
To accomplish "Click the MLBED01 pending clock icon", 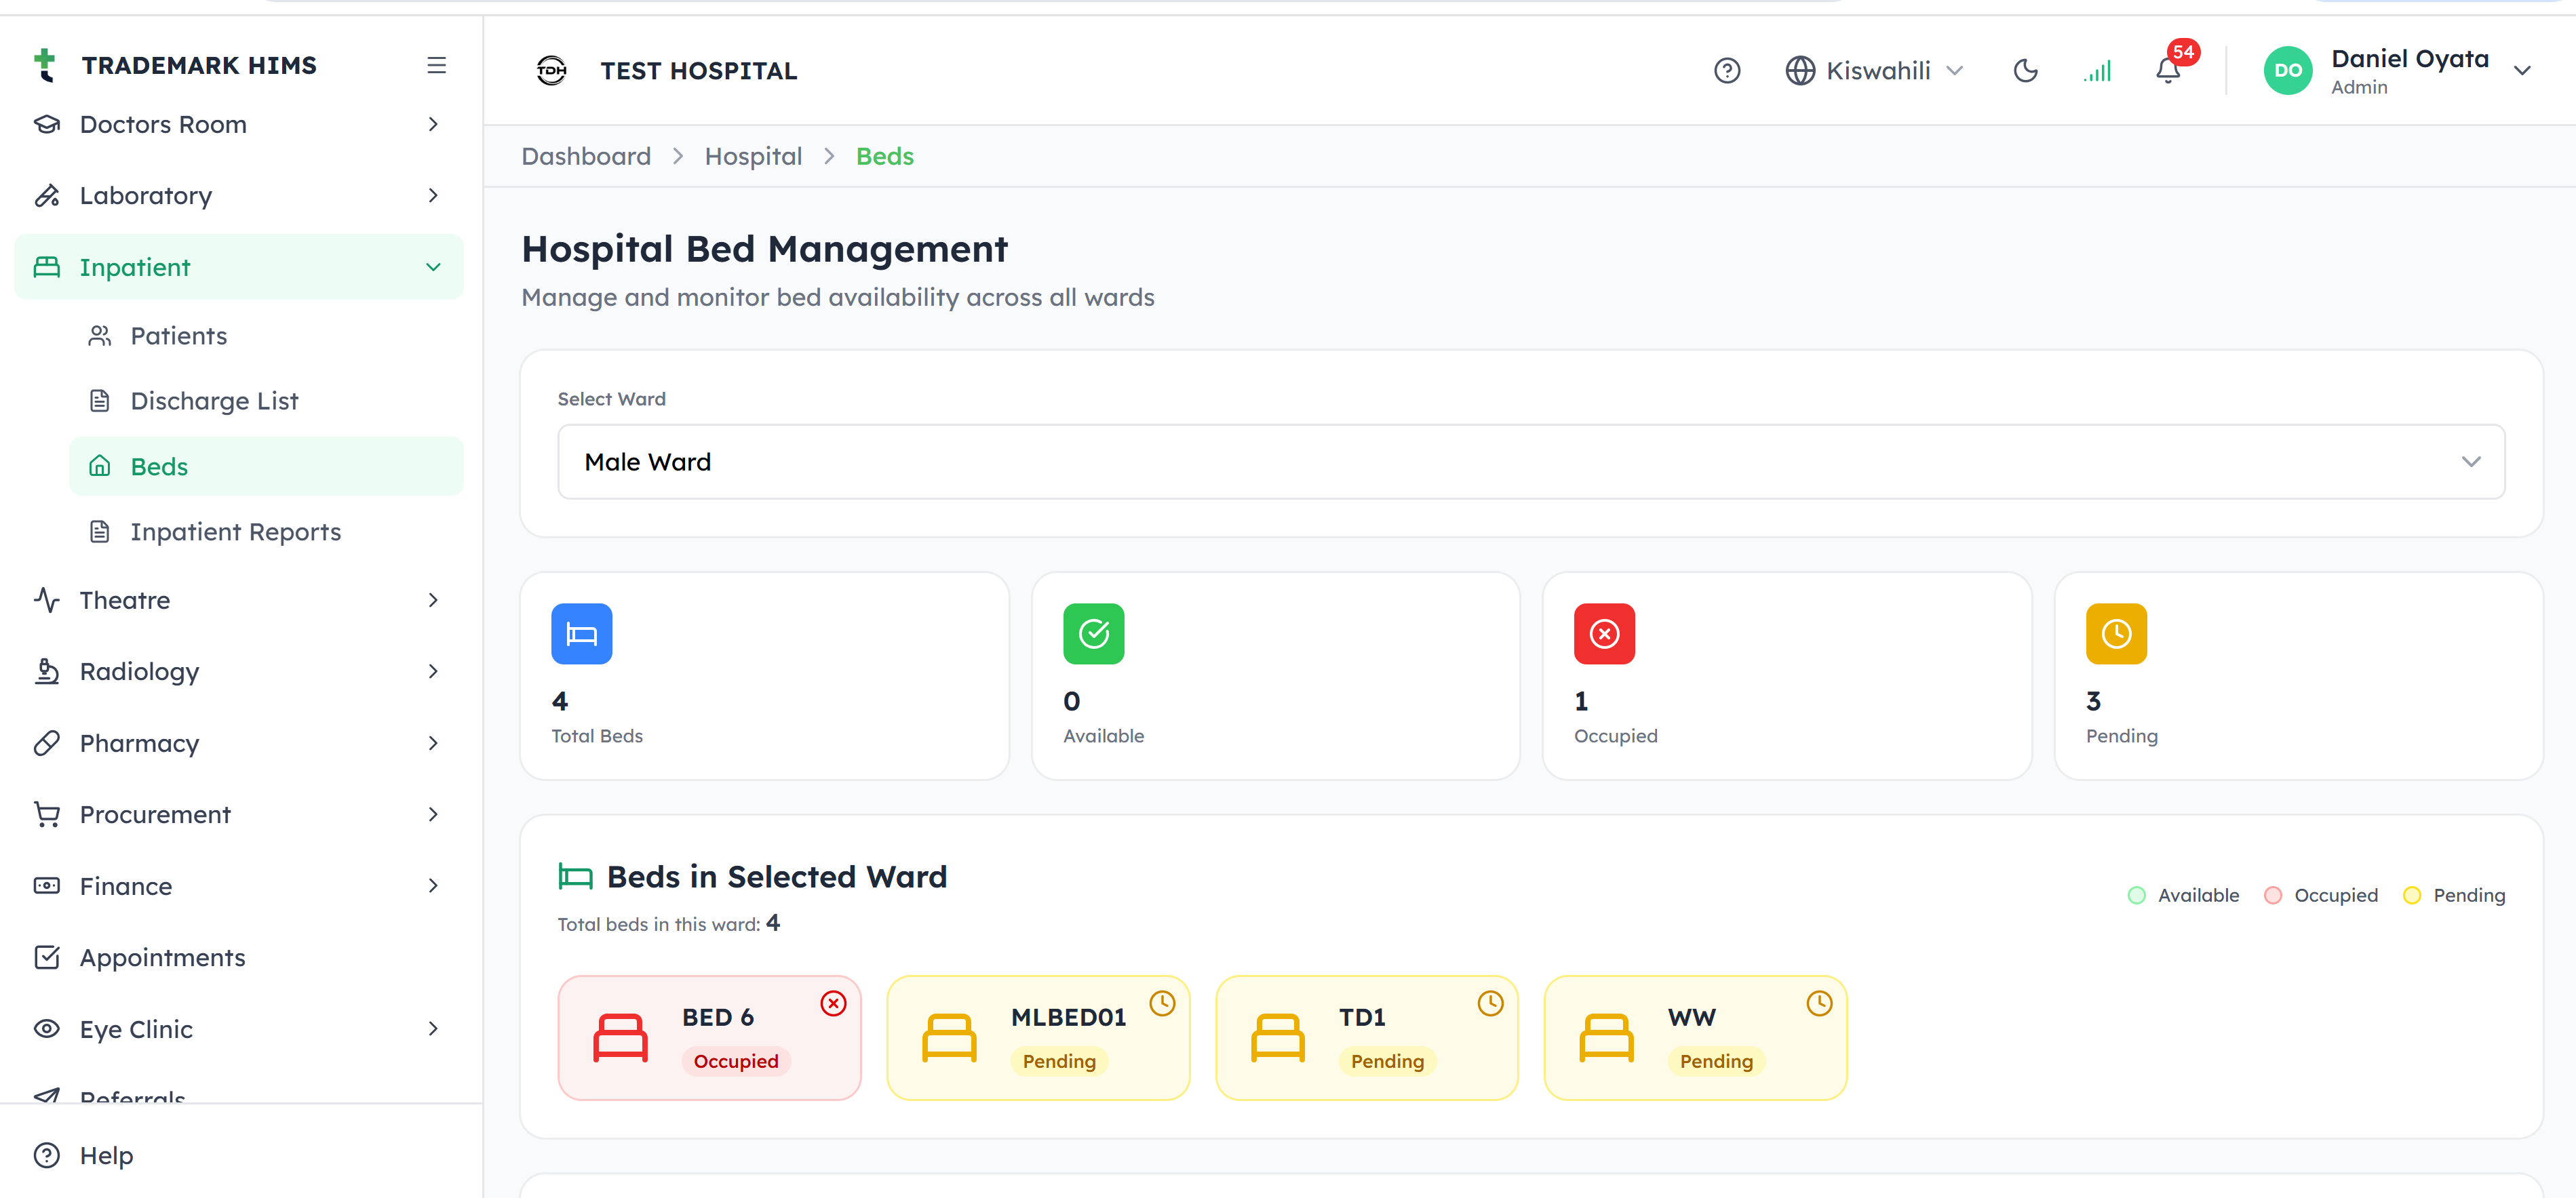I will 1162,1003.
